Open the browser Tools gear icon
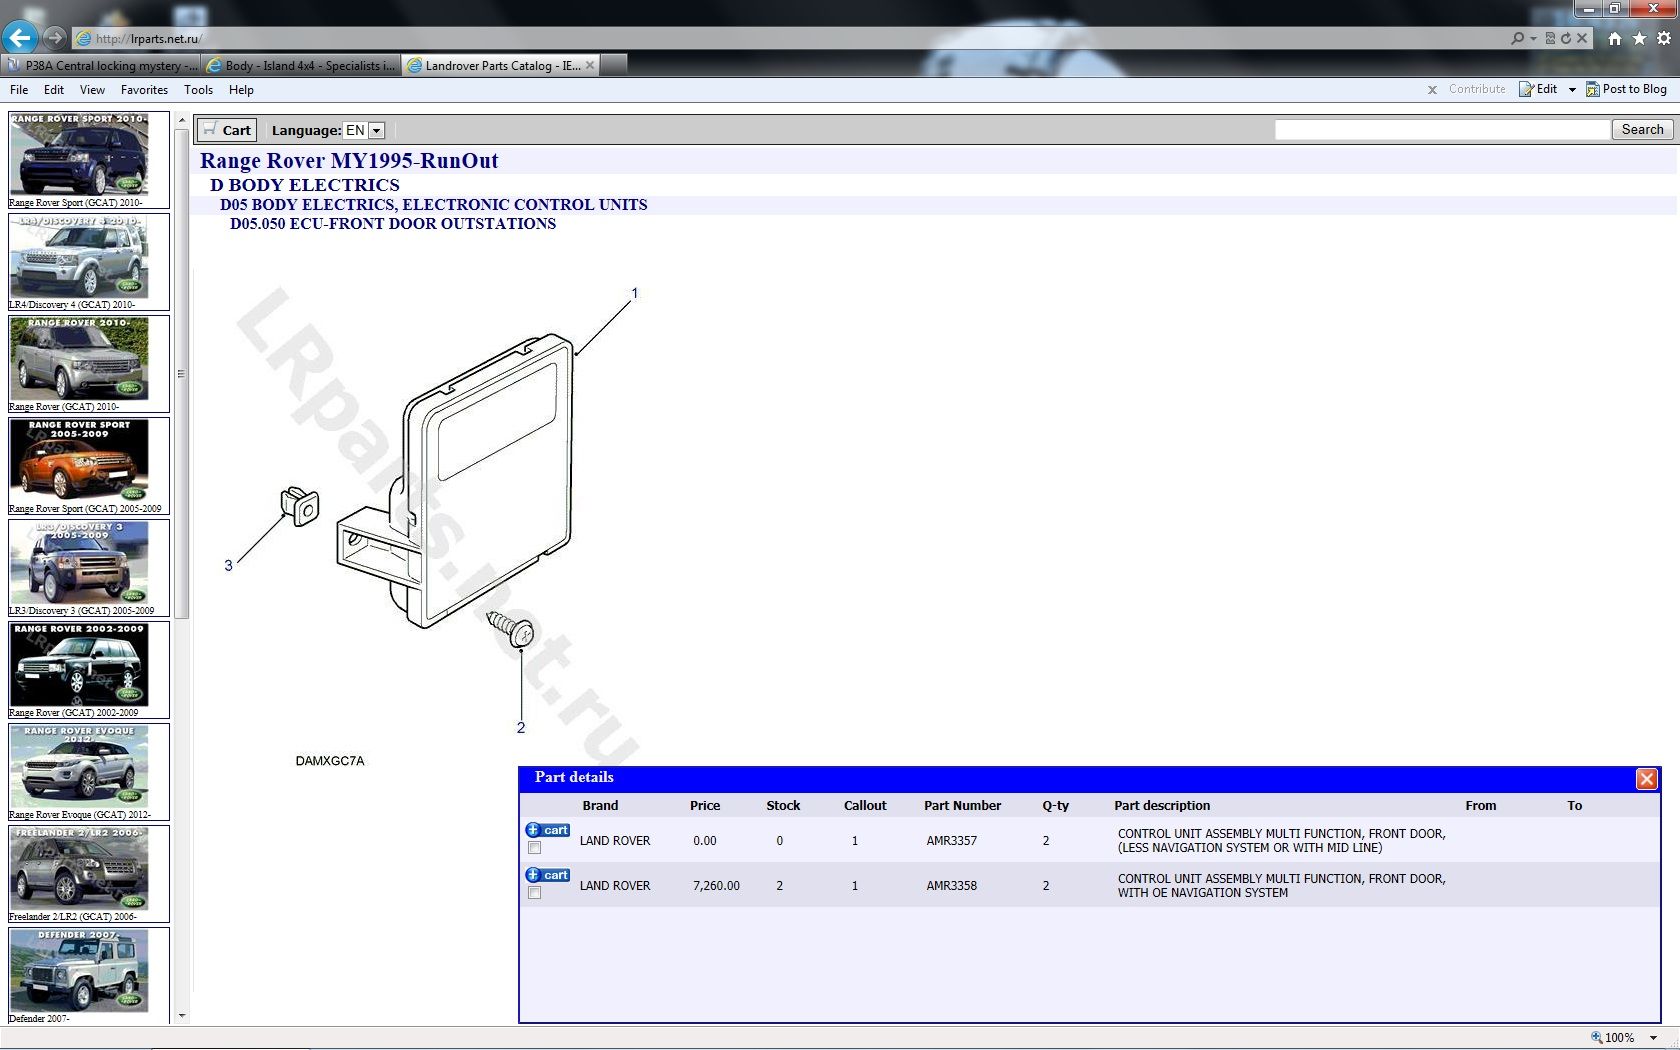1680x1050 pixels. 1664,38
